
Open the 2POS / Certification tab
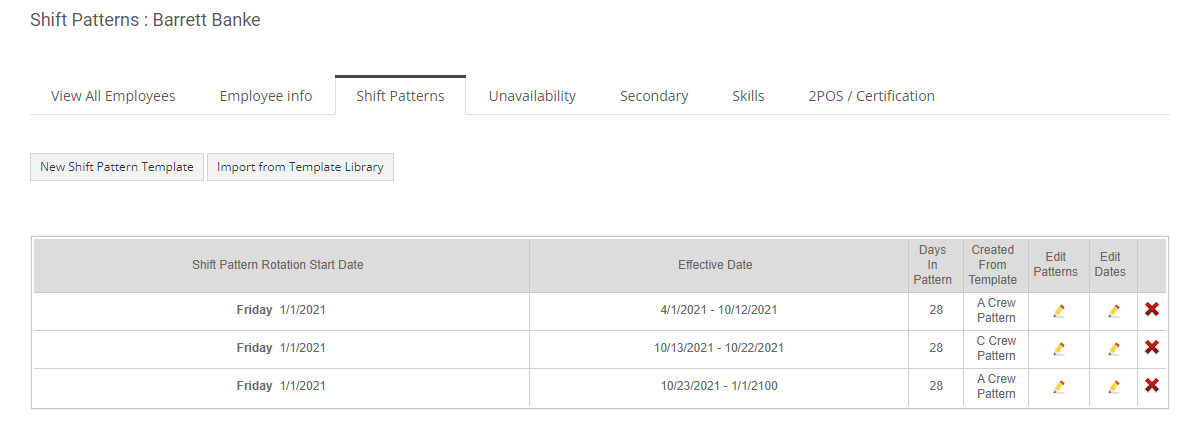[872, 96]
